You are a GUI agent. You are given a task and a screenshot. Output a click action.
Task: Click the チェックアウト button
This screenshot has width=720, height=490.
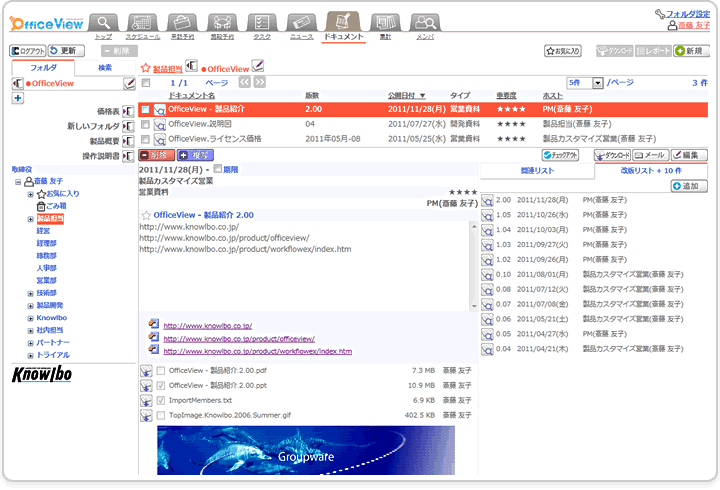pos(560,155)
